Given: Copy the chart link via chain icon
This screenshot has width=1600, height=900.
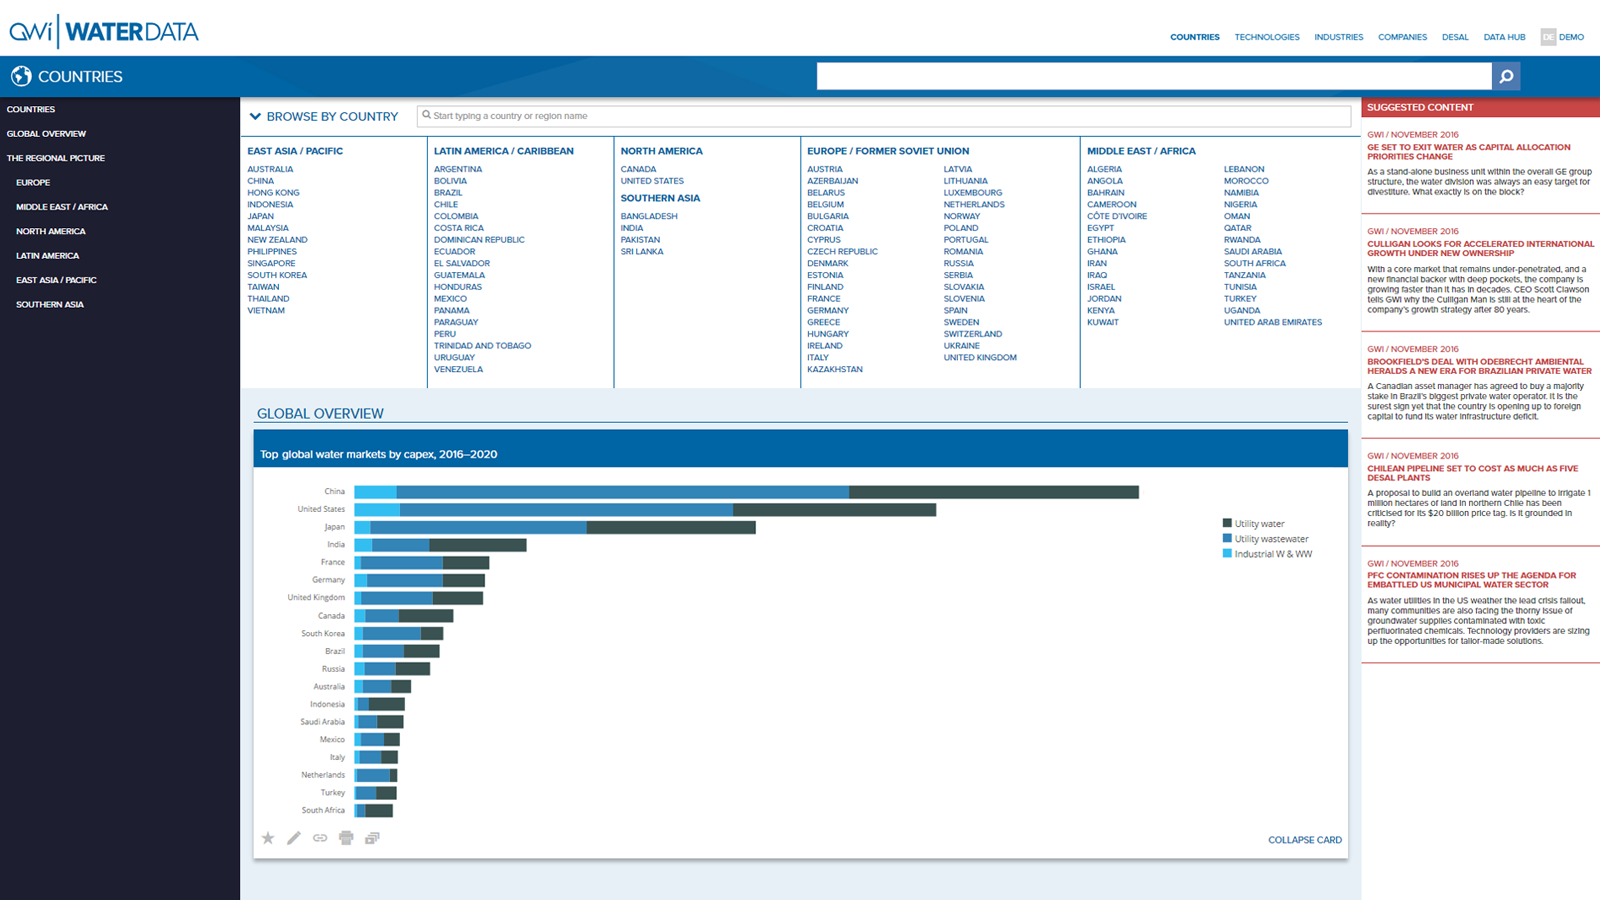Looking at the screenshot, I should pyautogui.click(x=320, y=838).
